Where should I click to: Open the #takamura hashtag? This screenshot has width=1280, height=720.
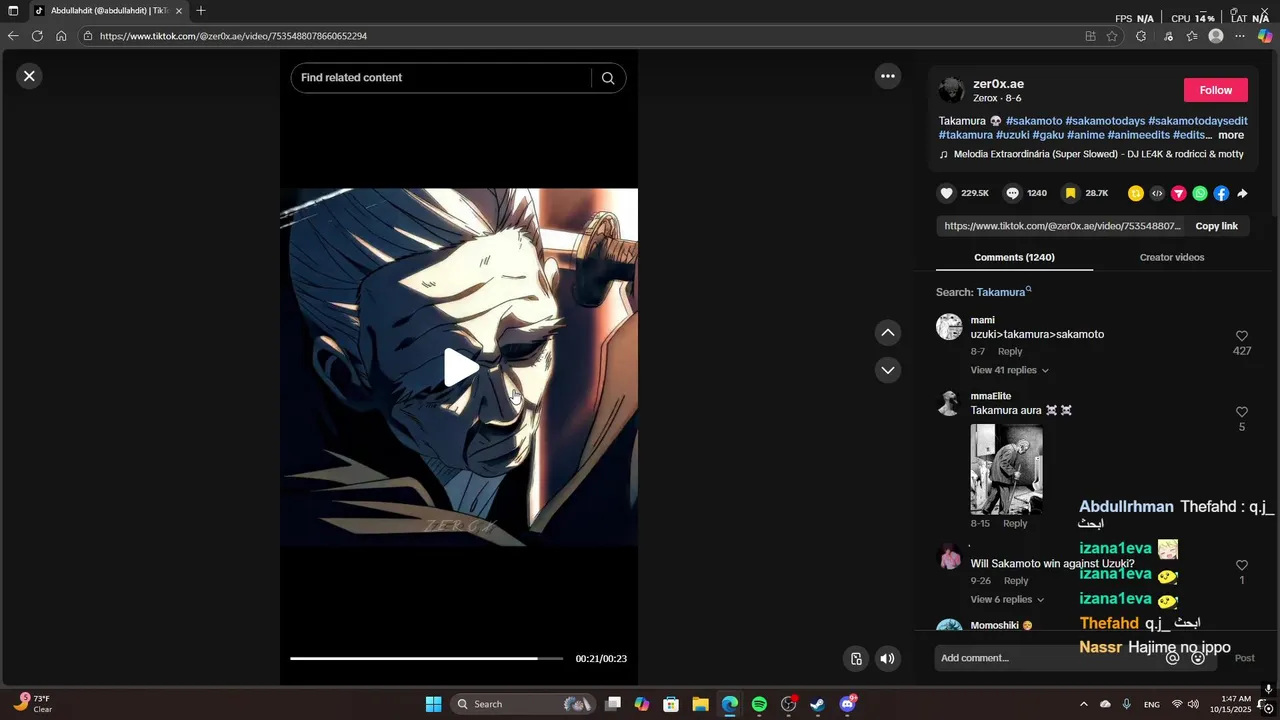coord(966,135)
